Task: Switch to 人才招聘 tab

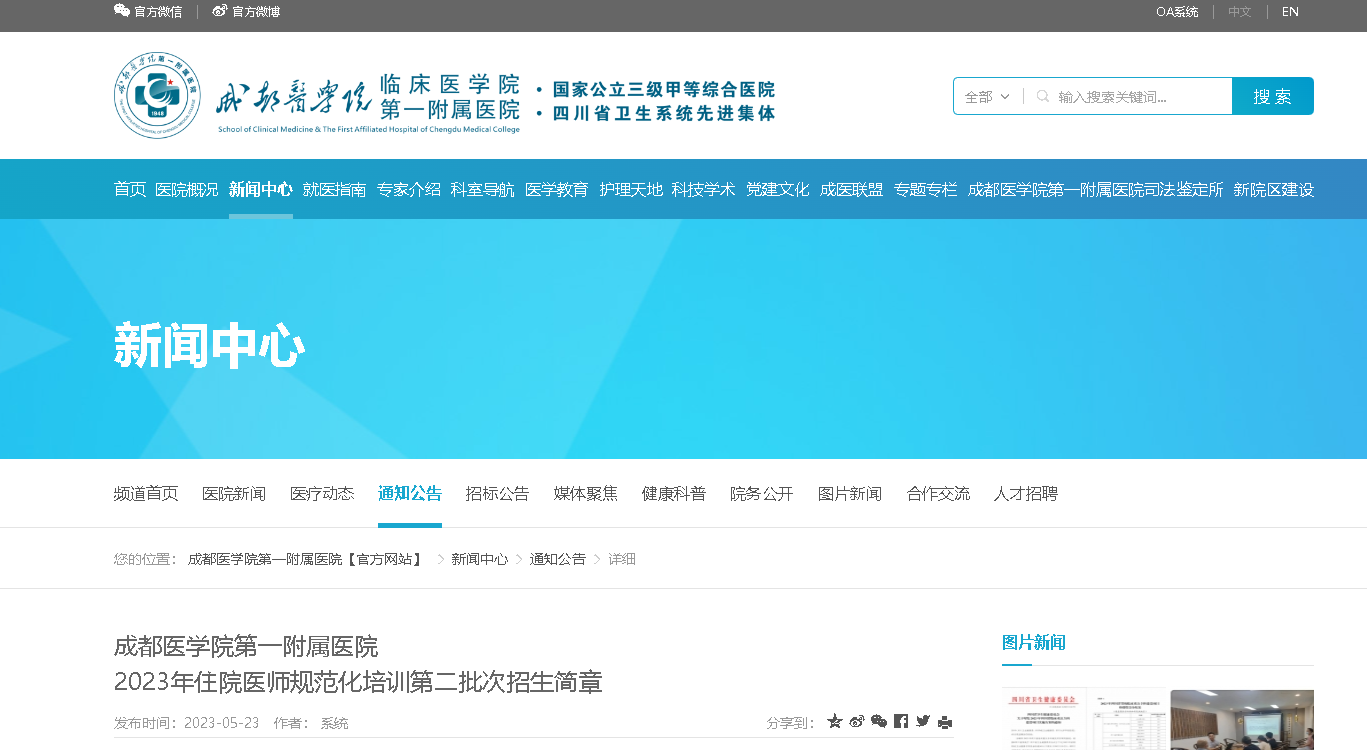Action: coord(1025,494)
